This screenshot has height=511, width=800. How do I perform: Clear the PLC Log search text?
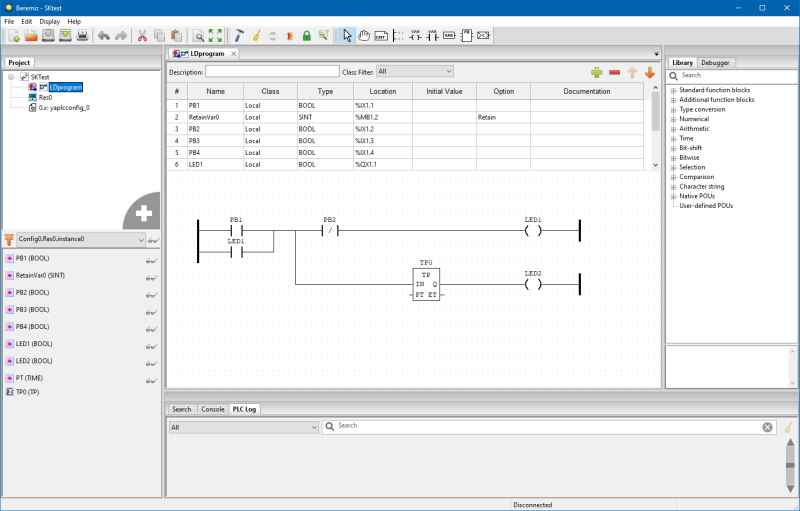click(x=767, y=427)
